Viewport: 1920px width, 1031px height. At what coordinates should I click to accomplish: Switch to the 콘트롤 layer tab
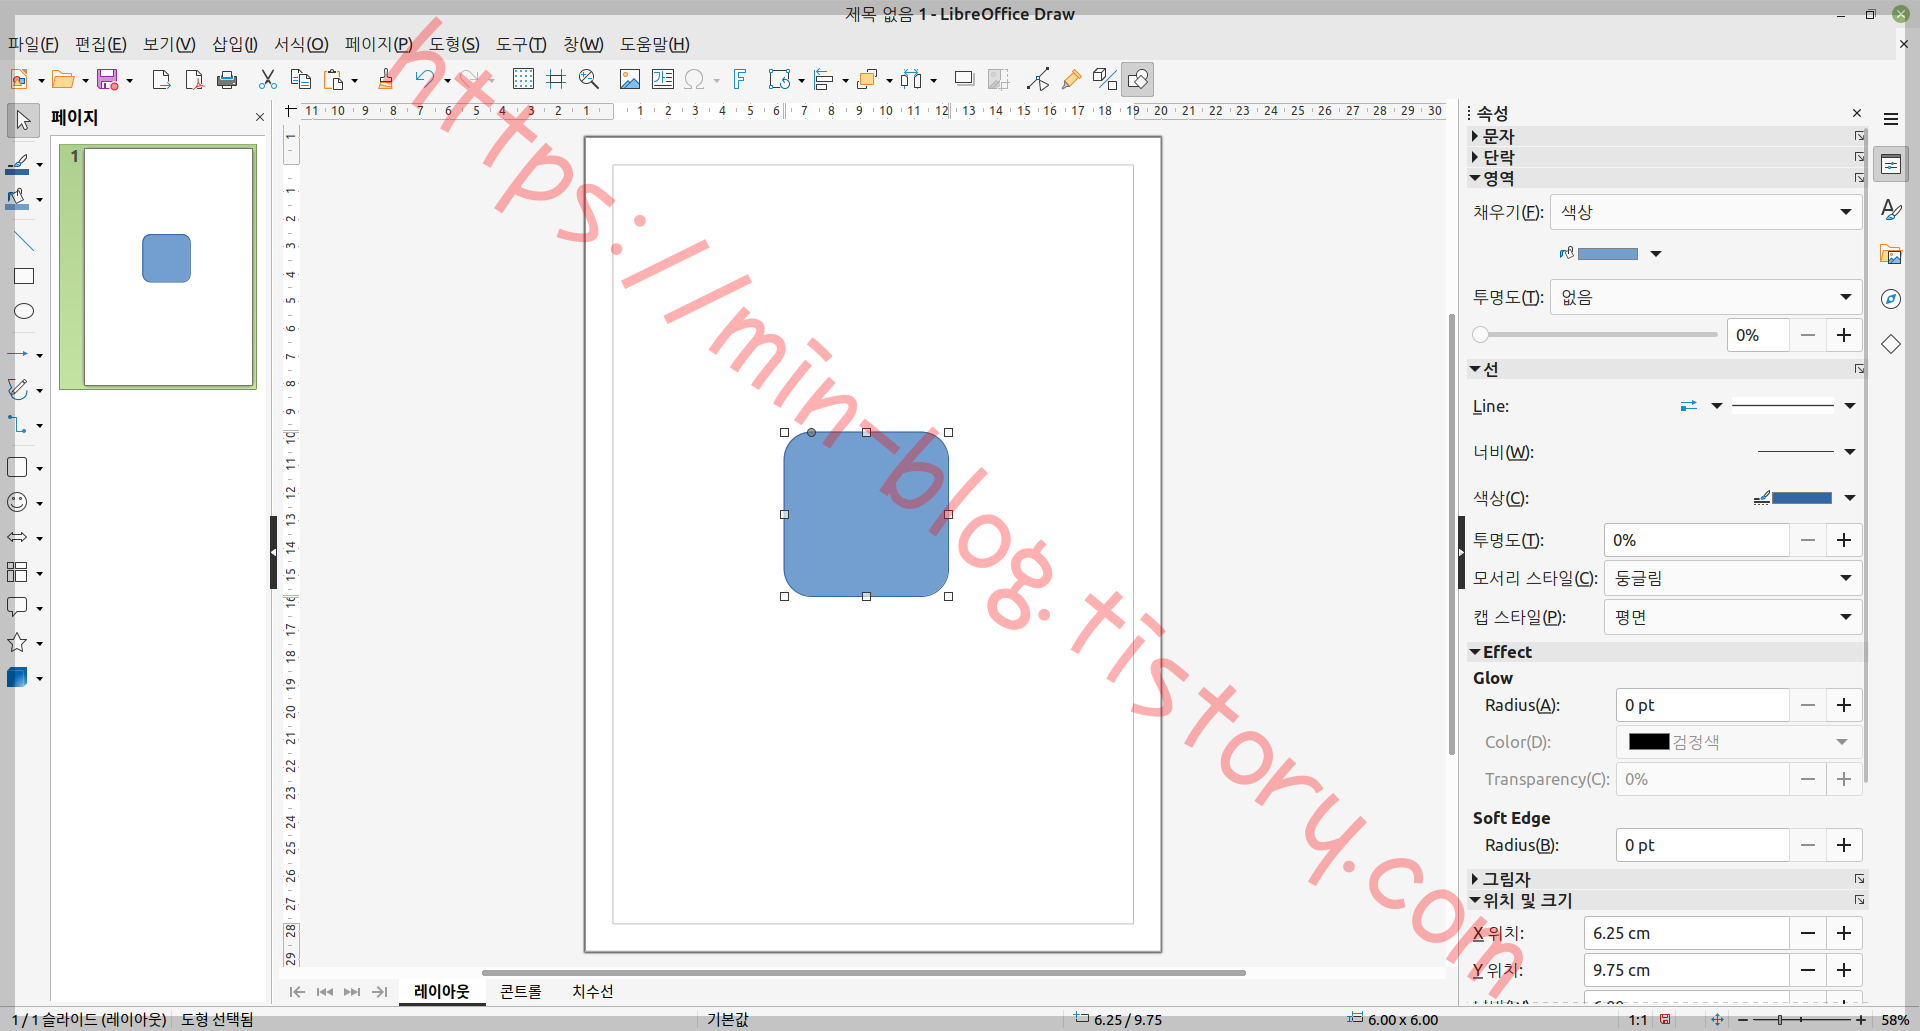[521, 991]
